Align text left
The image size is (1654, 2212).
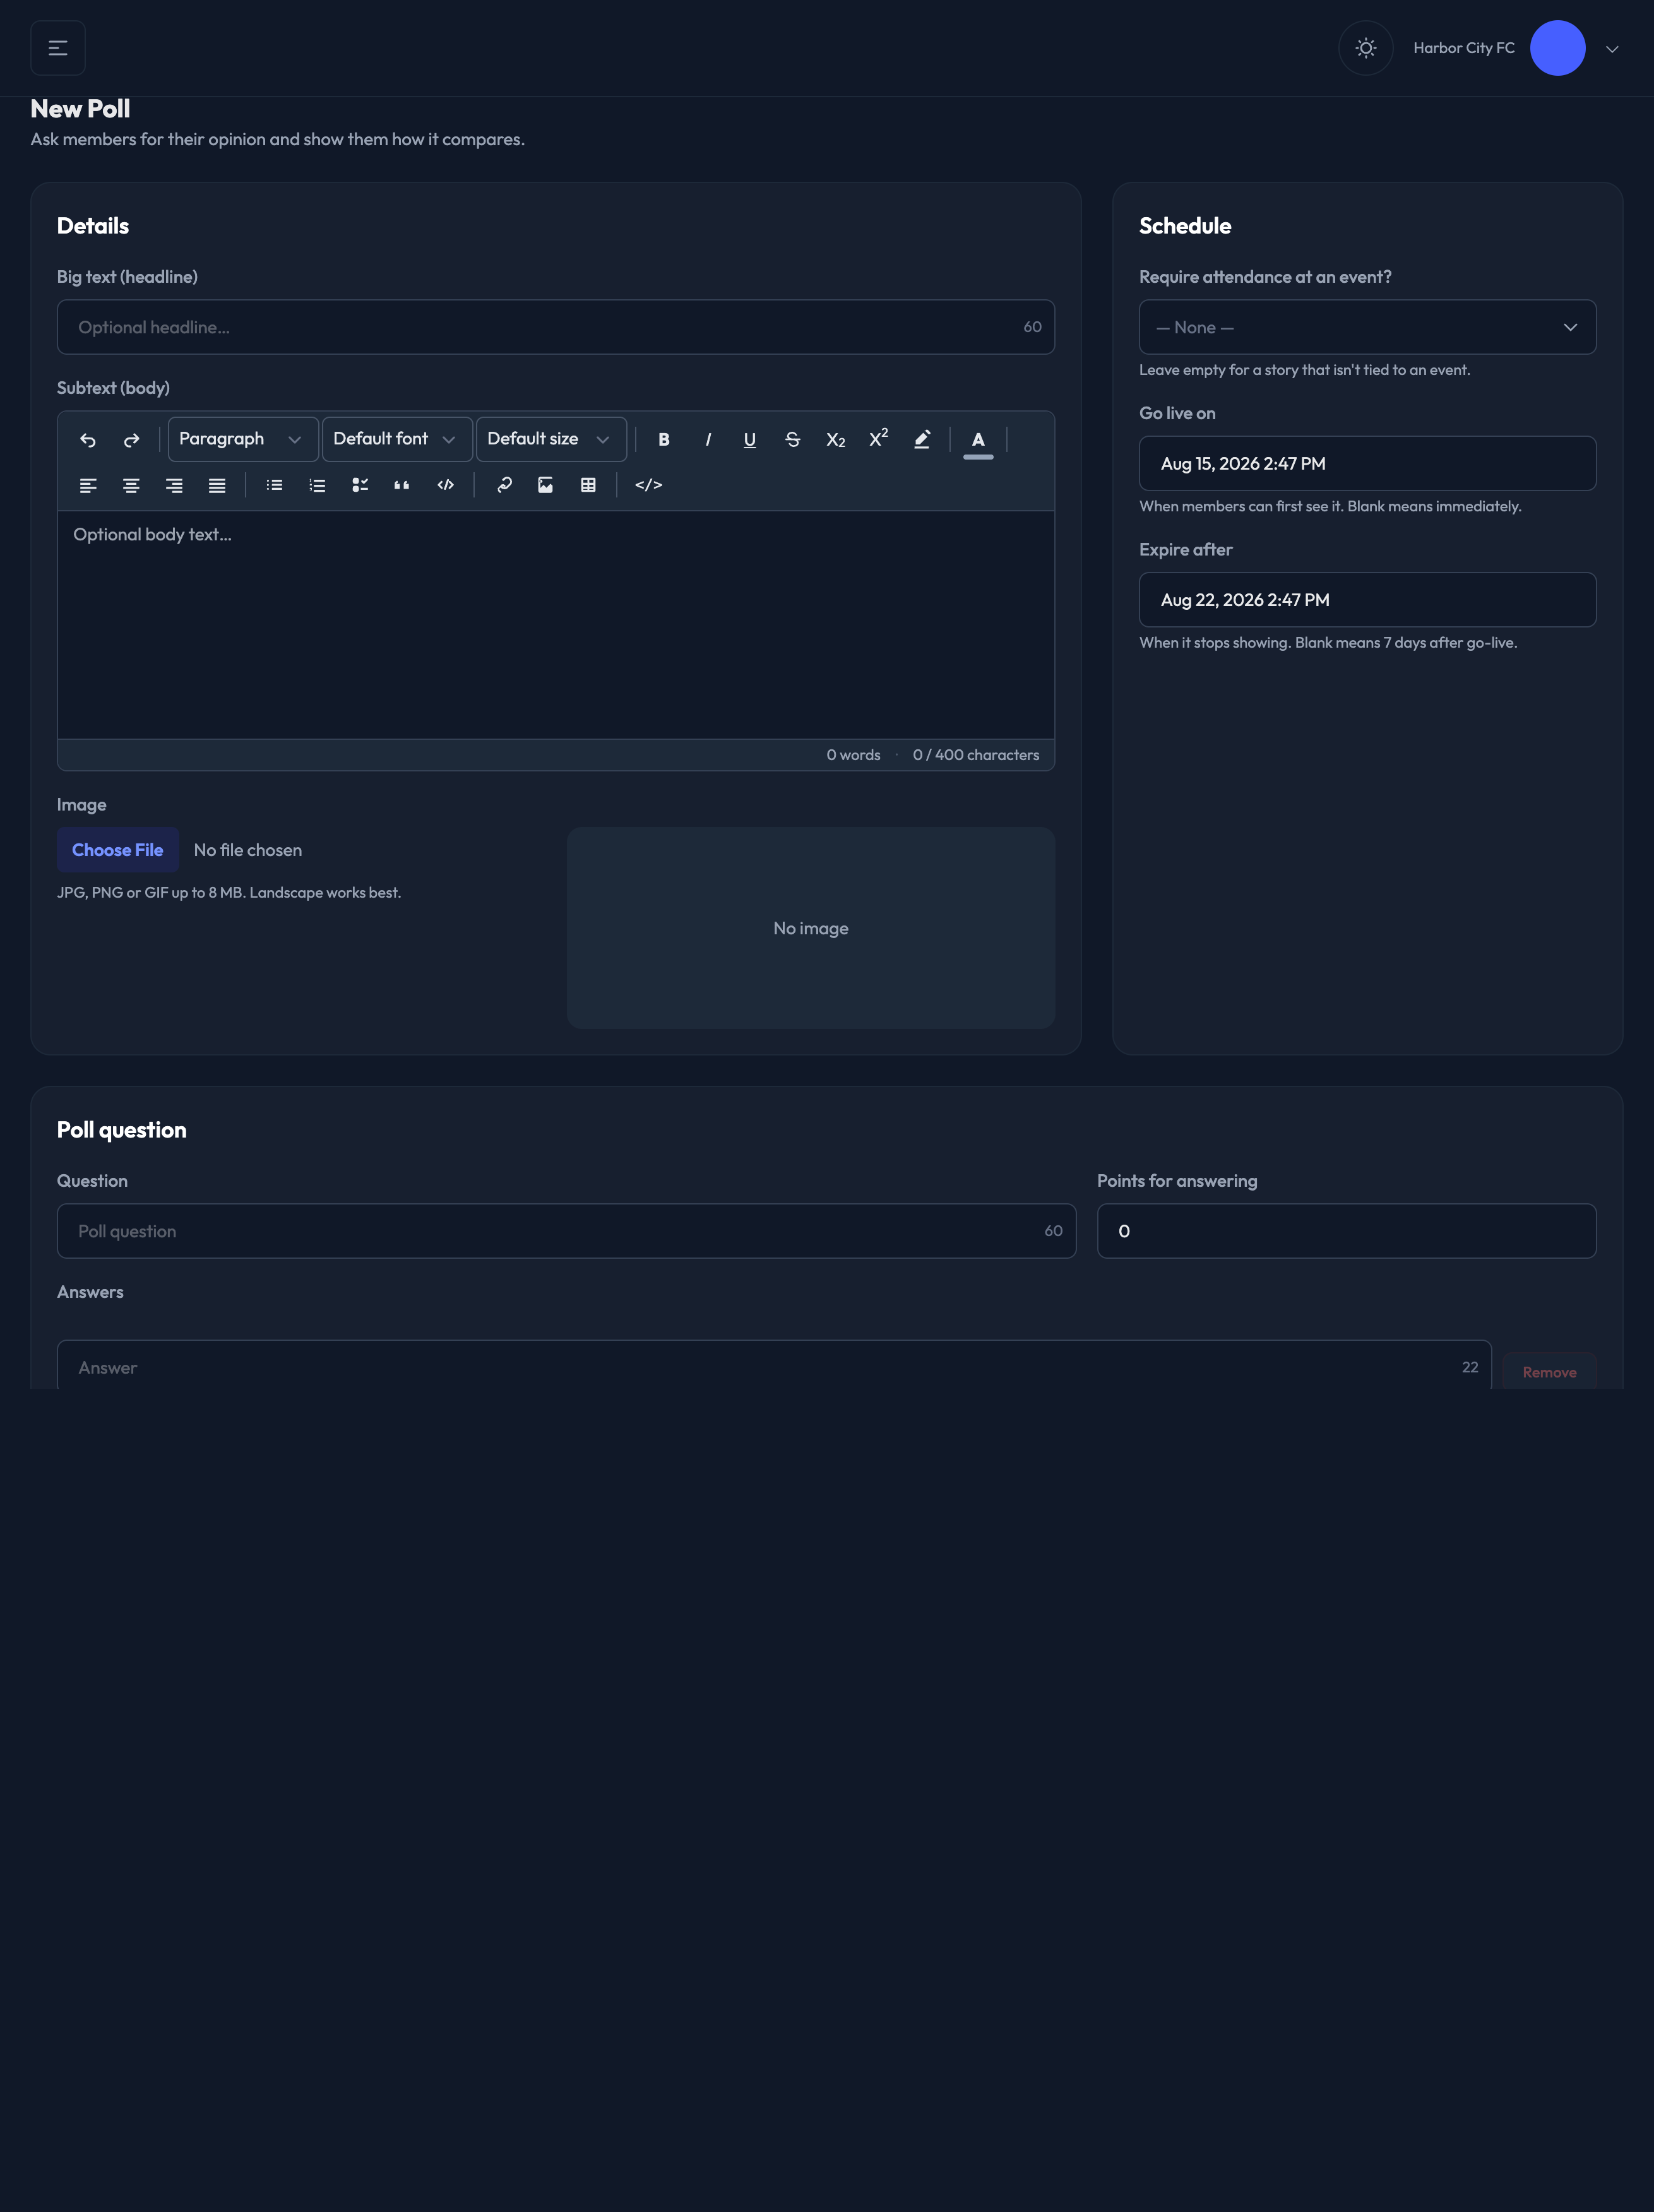(x=88, y=486)
